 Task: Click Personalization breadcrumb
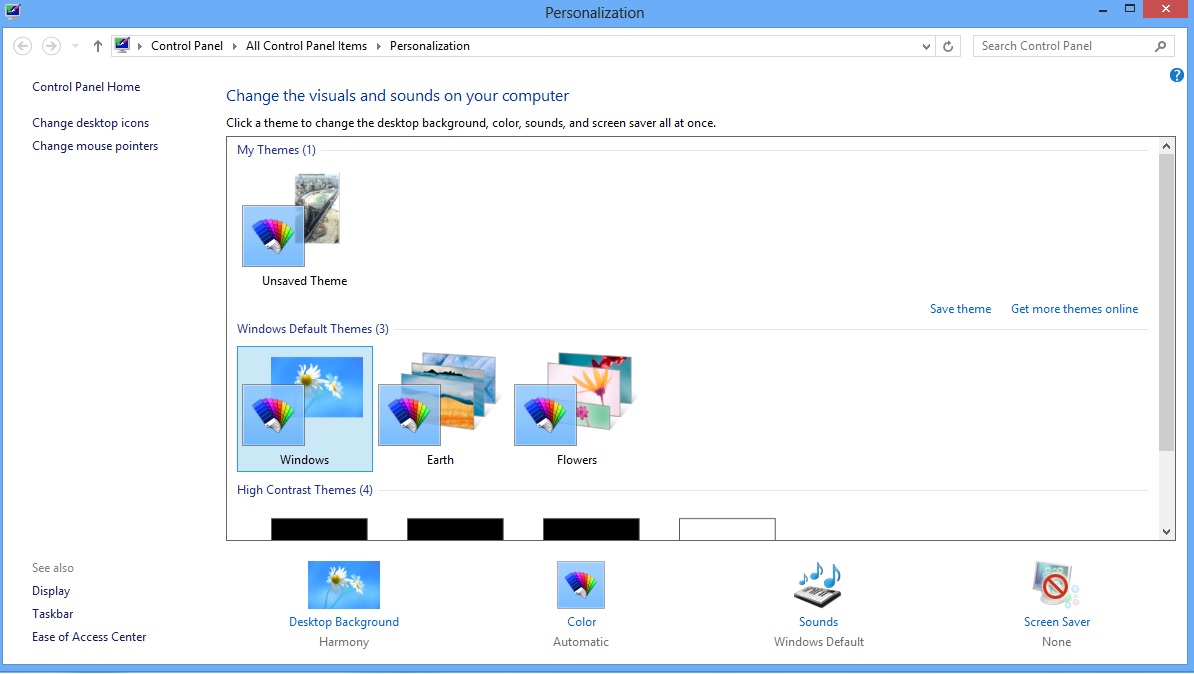click(x=429, y=46)
